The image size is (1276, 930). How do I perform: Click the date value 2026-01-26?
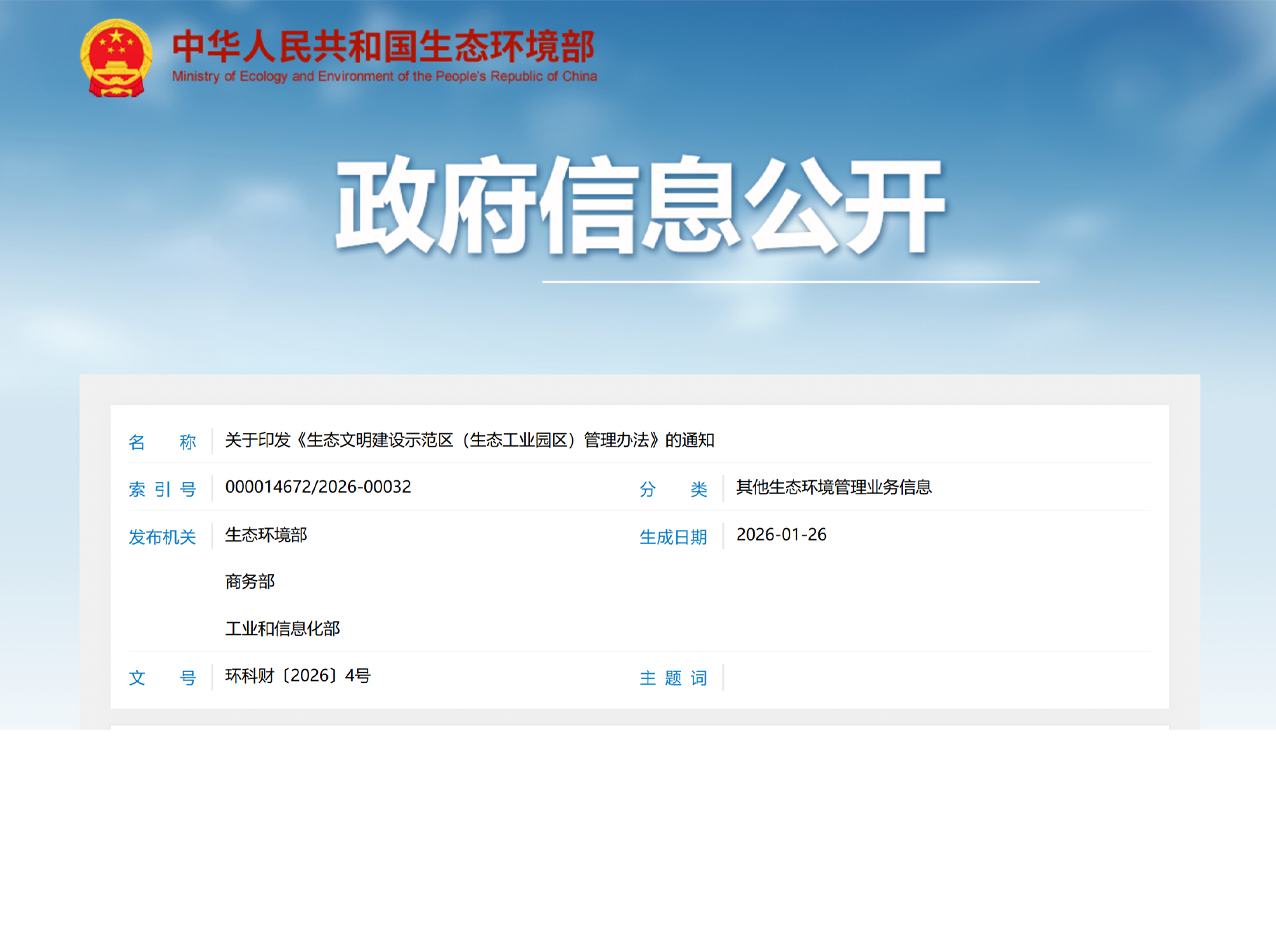(x=781, y=534)
